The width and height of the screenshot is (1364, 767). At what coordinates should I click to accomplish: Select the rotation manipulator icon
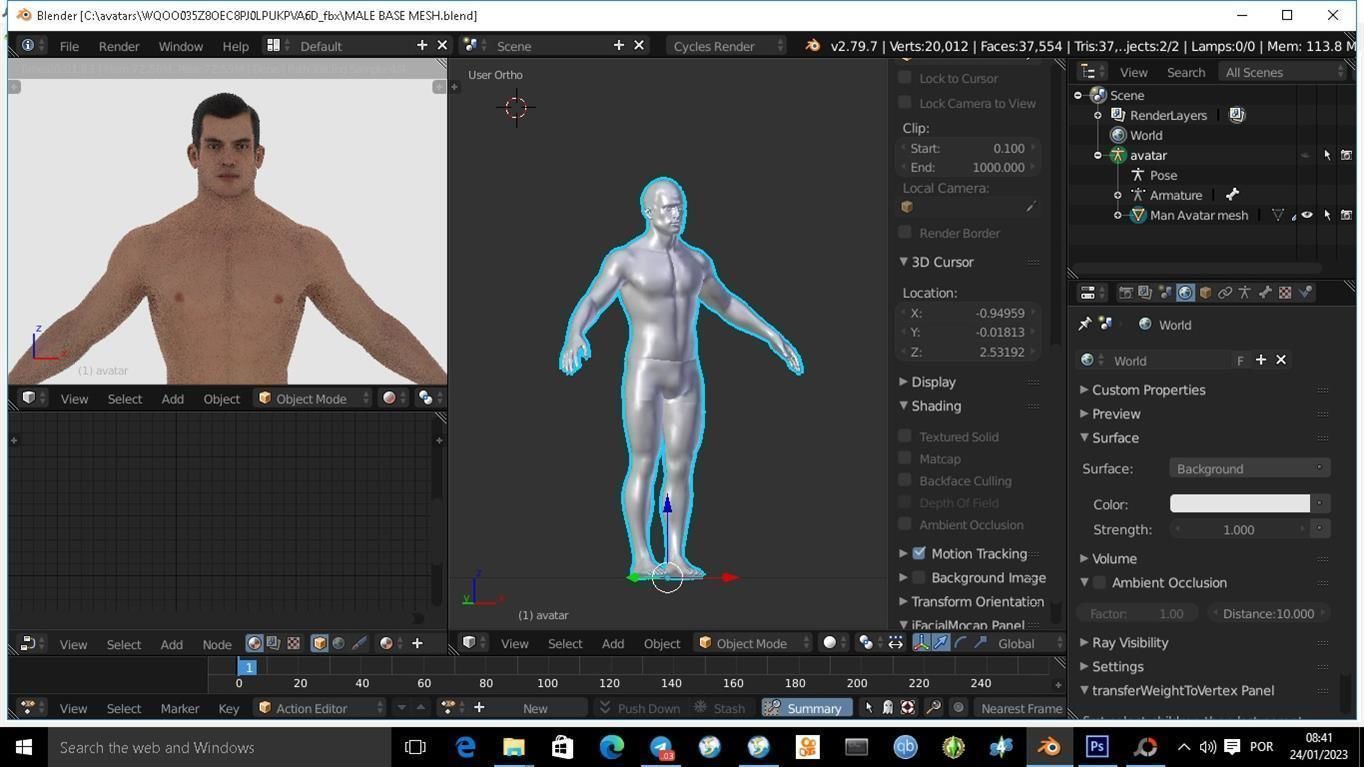pyautogui.click(x=960, y=643)
